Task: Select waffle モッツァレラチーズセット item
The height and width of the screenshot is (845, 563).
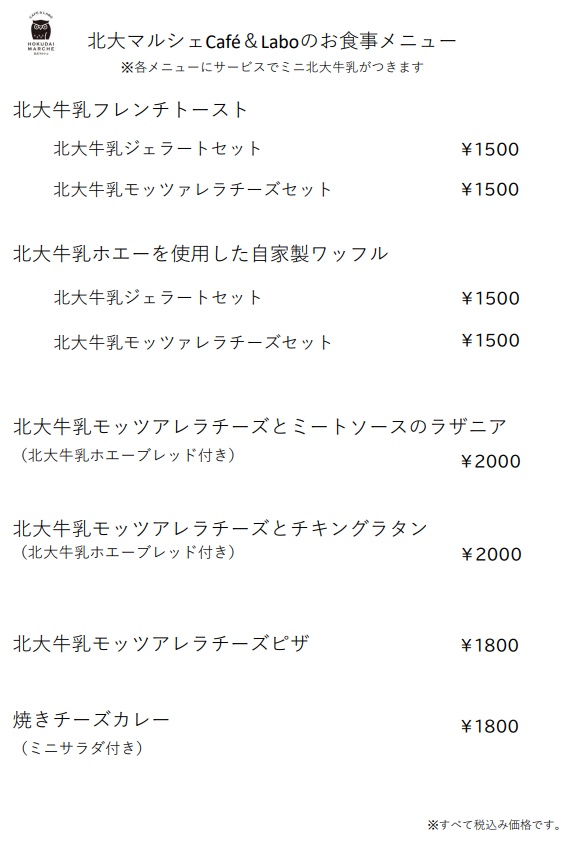Action: click(192, 342)
